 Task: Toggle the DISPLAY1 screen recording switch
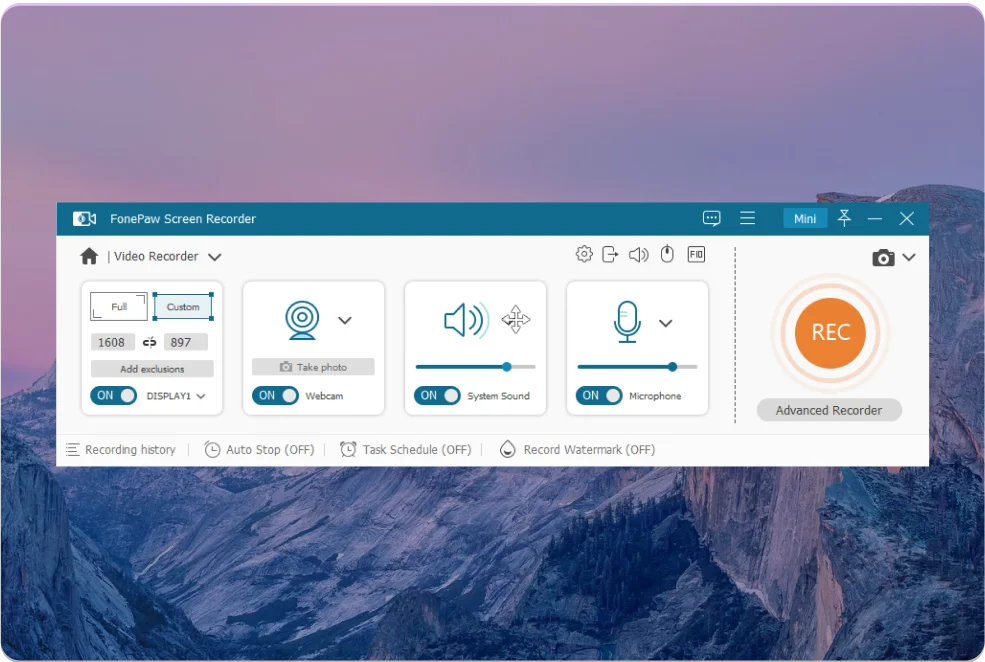click(114, 396)
